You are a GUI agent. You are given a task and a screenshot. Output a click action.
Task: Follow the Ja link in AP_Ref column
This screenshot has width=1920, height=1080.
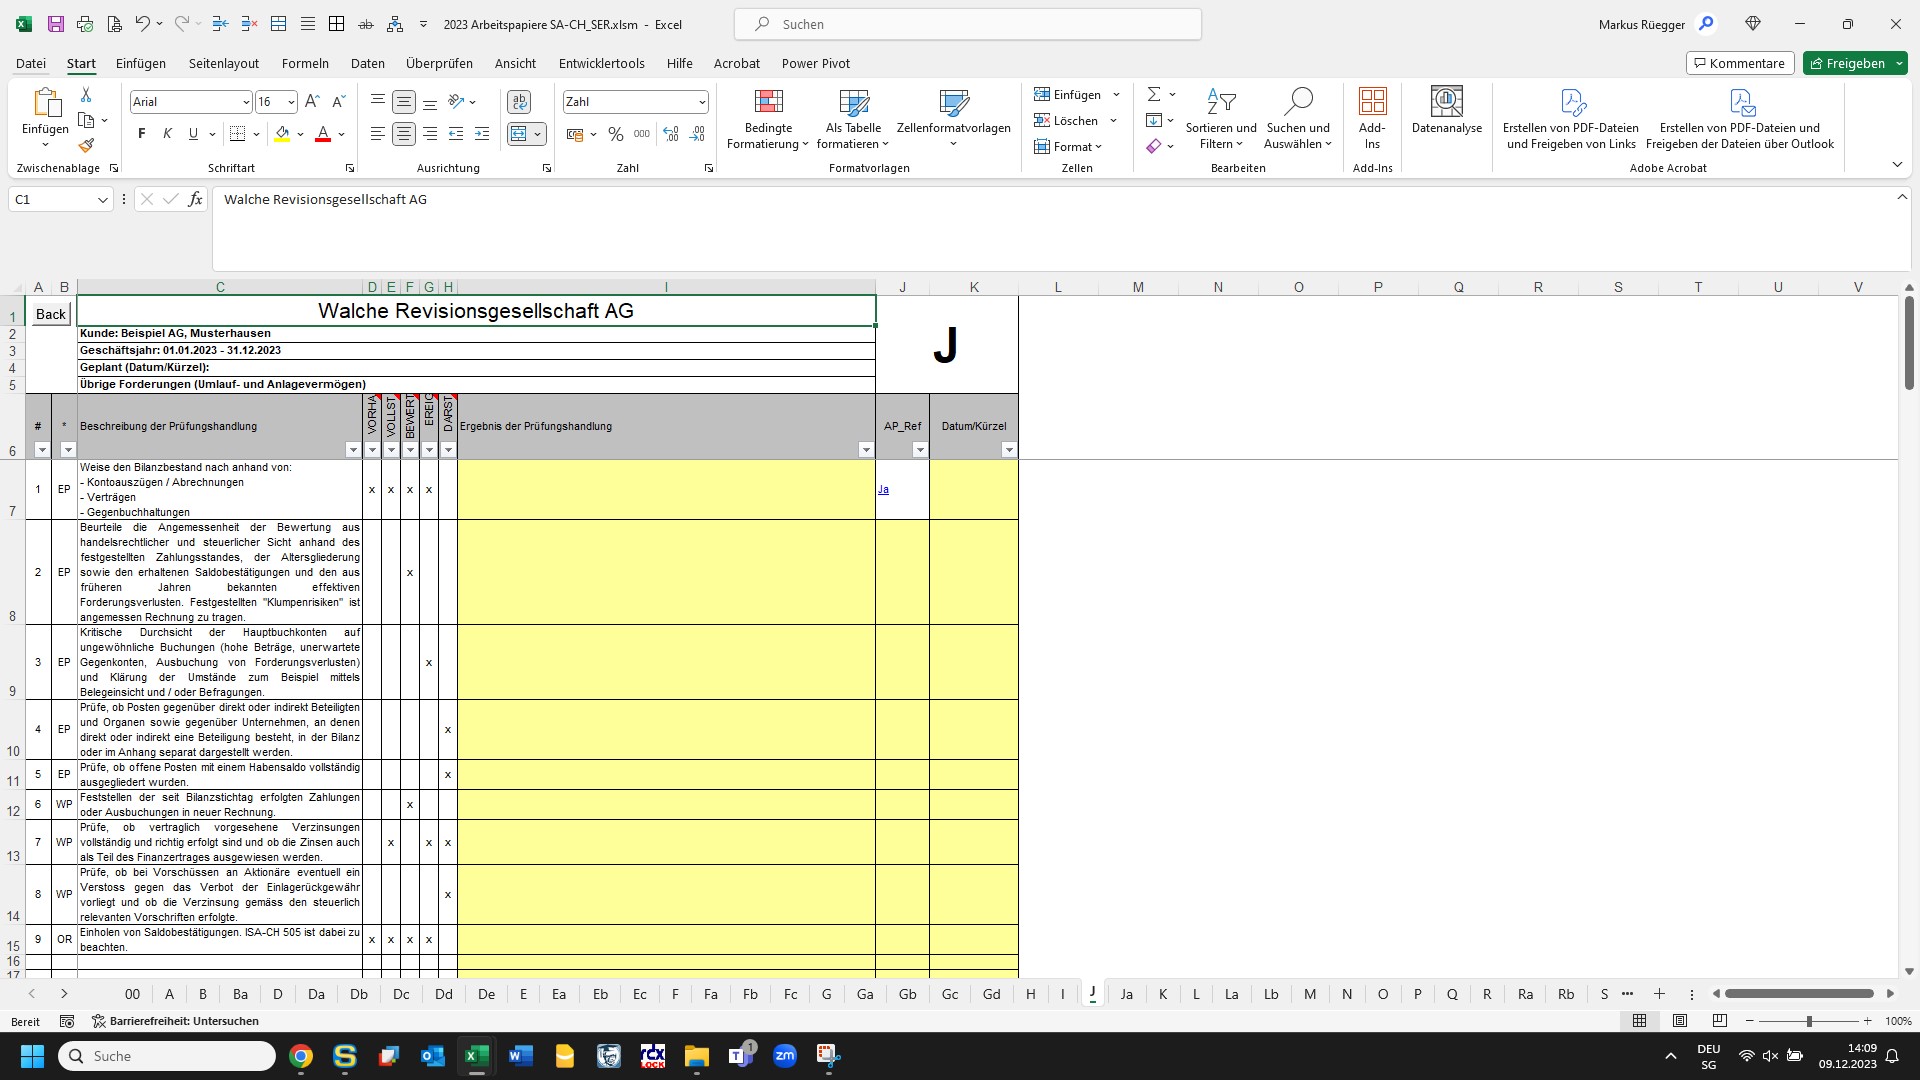[x=883, y=489]
